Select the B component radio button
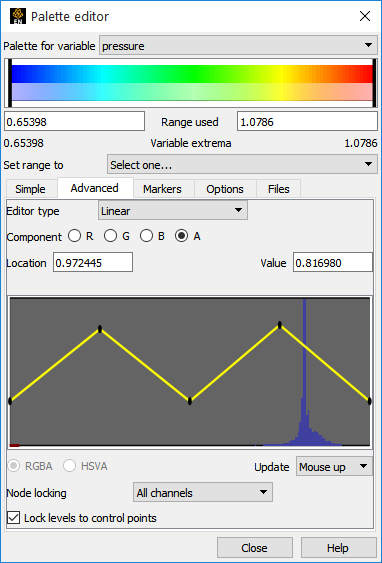This screenshot has width=382, height=563. click(146, 236)
